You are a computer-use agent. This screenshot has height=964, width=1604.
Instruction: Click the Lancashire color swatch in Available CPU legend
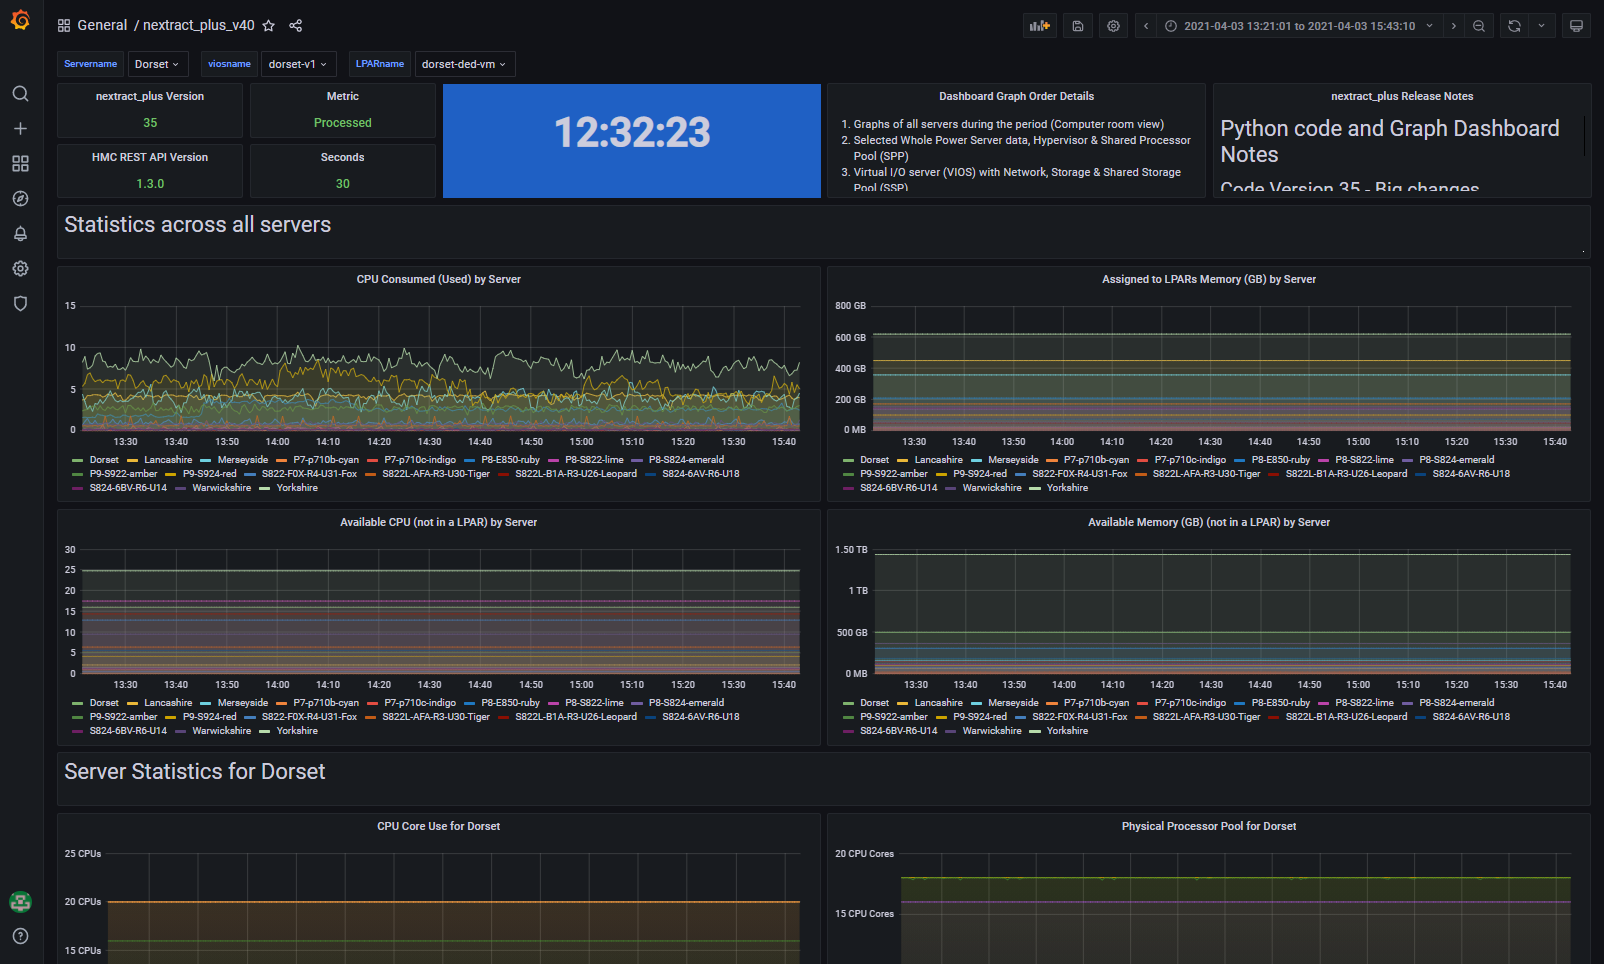133,703
